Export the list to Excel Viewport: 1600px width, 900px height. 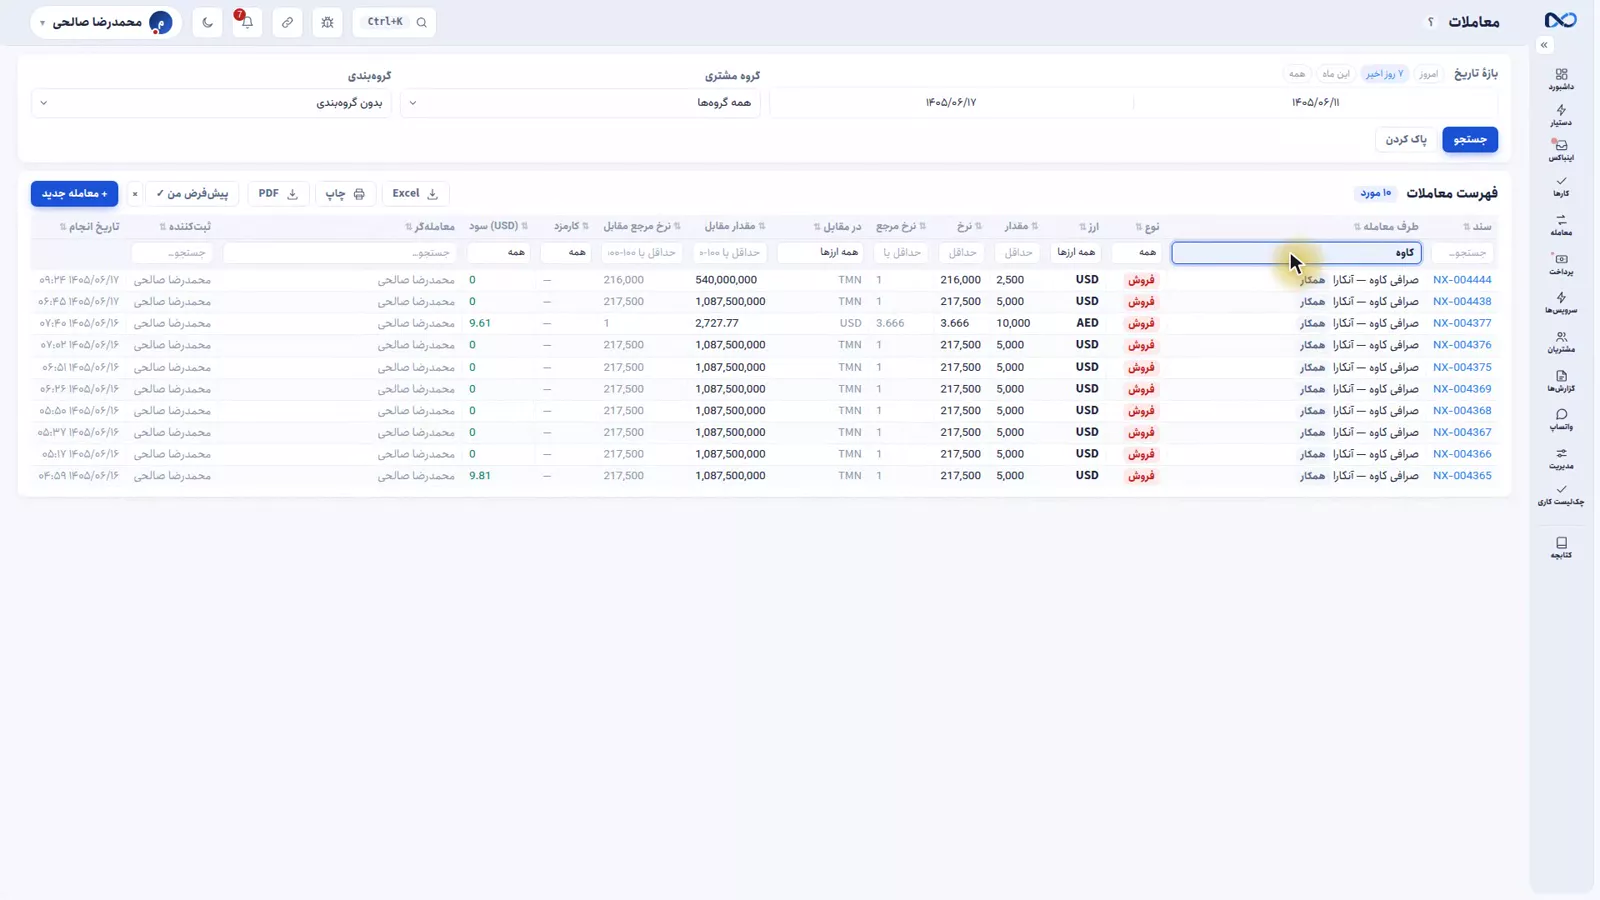click(x=415, y=194)
